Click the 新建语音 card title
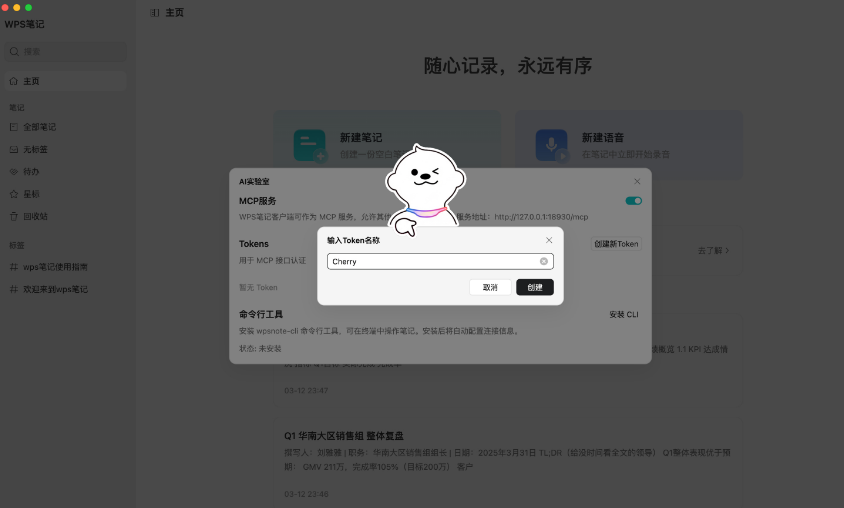844x508 pixels. tap(603, 138)
